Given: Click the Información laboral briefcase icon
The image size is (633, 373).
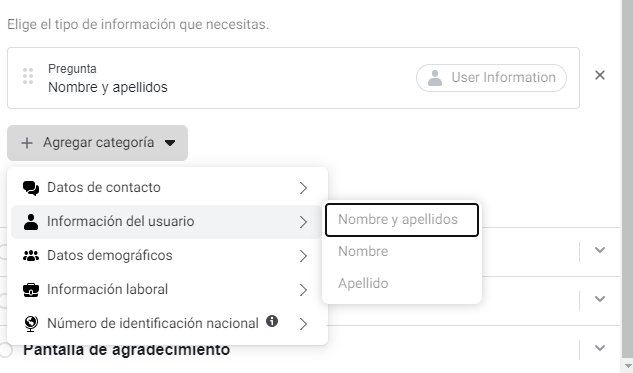Looking at the screenshot, I should (x=31, y=289).
